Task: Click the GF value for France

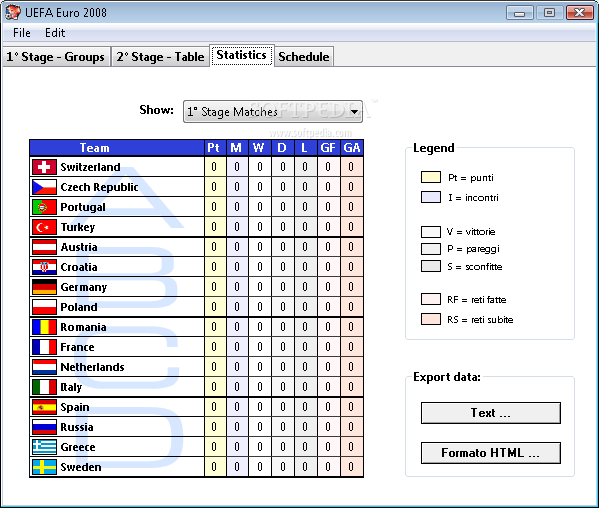Action: pyautogui.click(x=328, y=347)
